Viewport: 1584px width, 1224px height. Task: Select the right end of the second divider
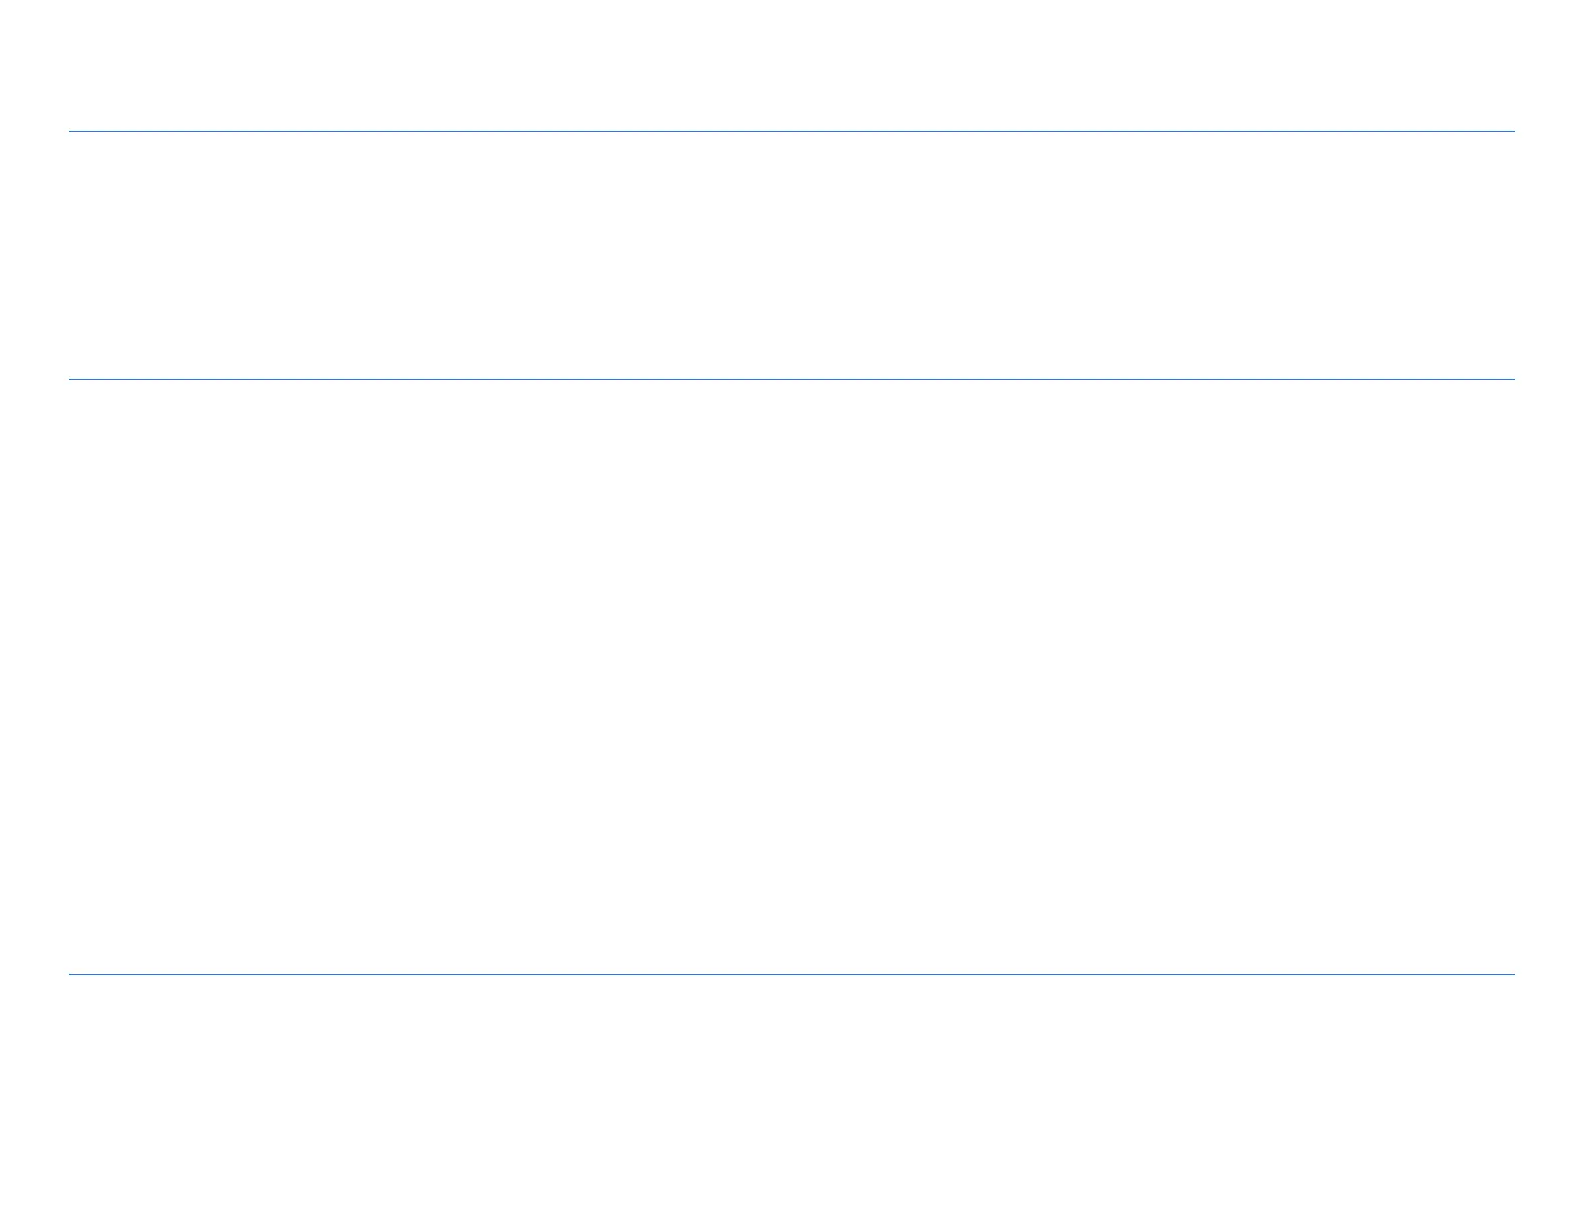[x=1513, y=379]
